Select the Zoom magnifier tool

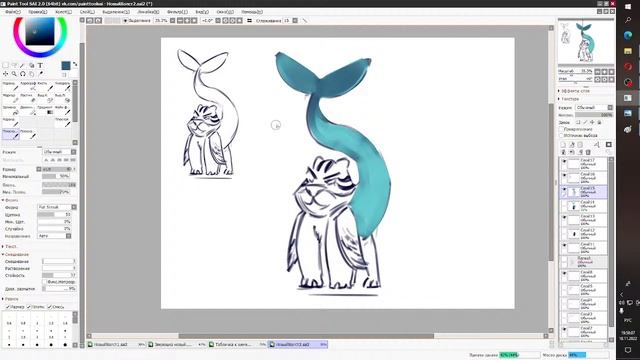(x=14, y=74)
